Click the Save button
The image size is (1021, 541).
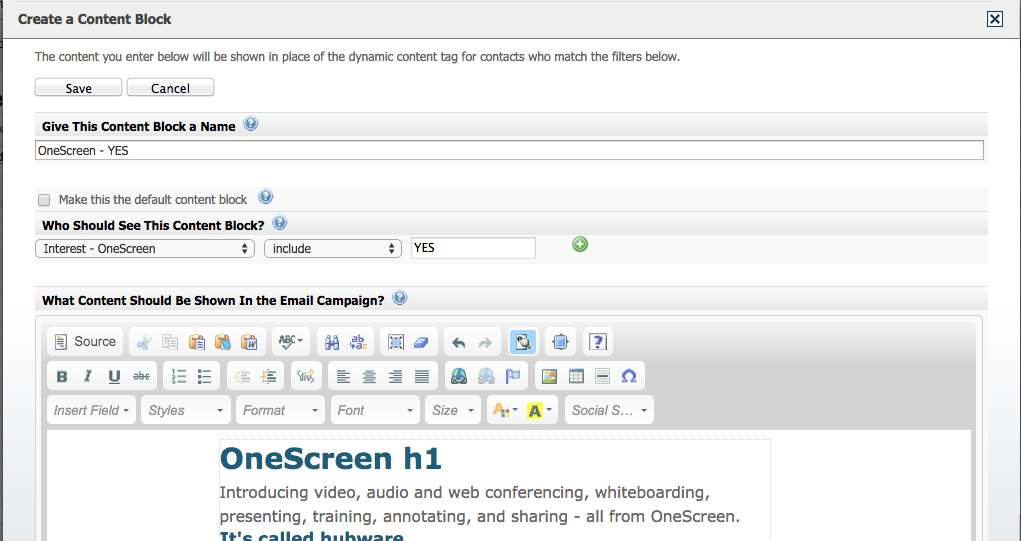(78, 88)
